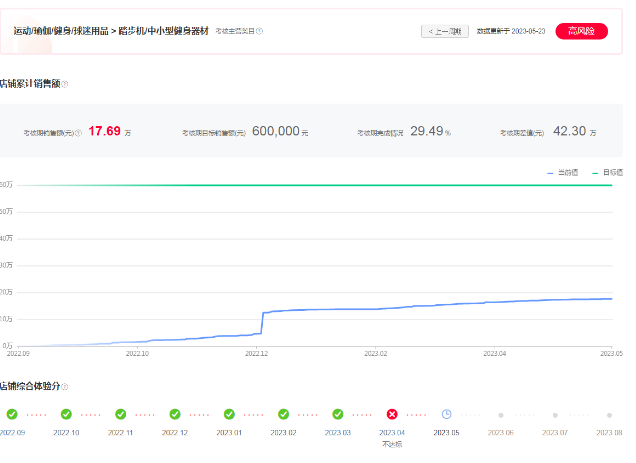Open help icon beside 考核主营类目

tap(260, 31)
